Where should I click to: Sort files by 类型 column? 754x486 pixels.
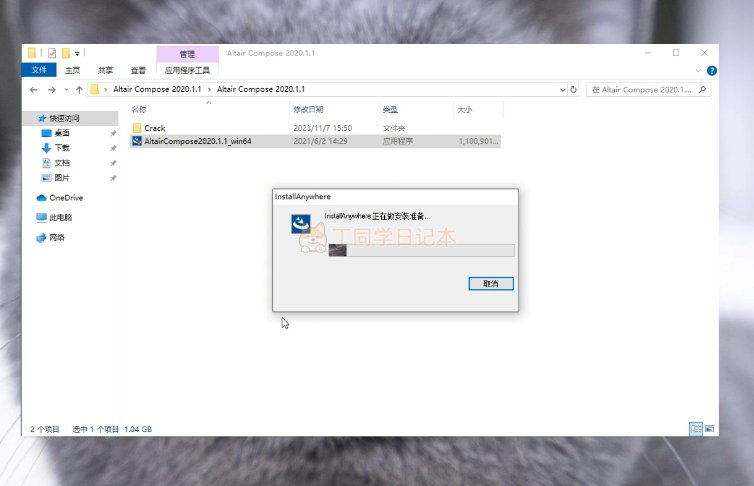tap(390, 110)
